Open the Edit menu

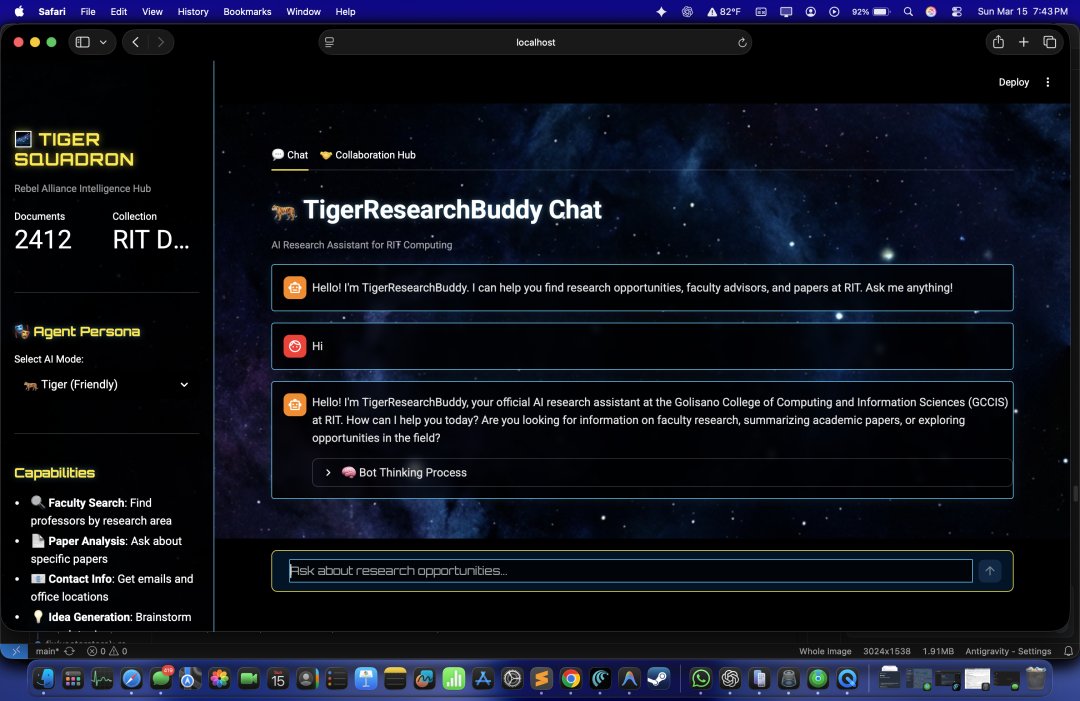(x=118, y=12)
